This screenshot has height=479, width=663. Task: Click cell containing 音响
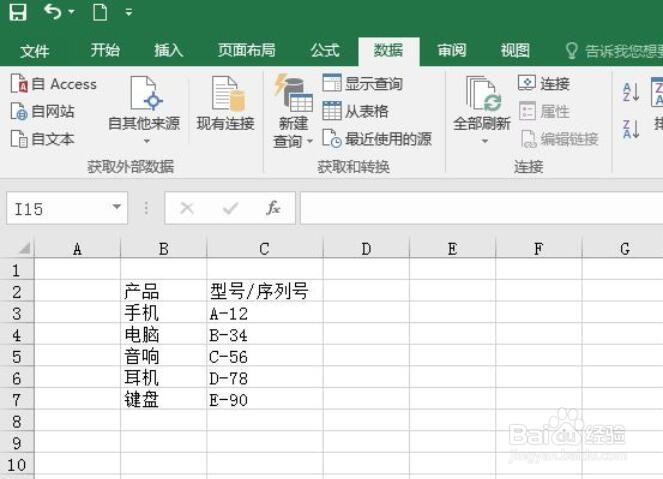click(164, 356)
